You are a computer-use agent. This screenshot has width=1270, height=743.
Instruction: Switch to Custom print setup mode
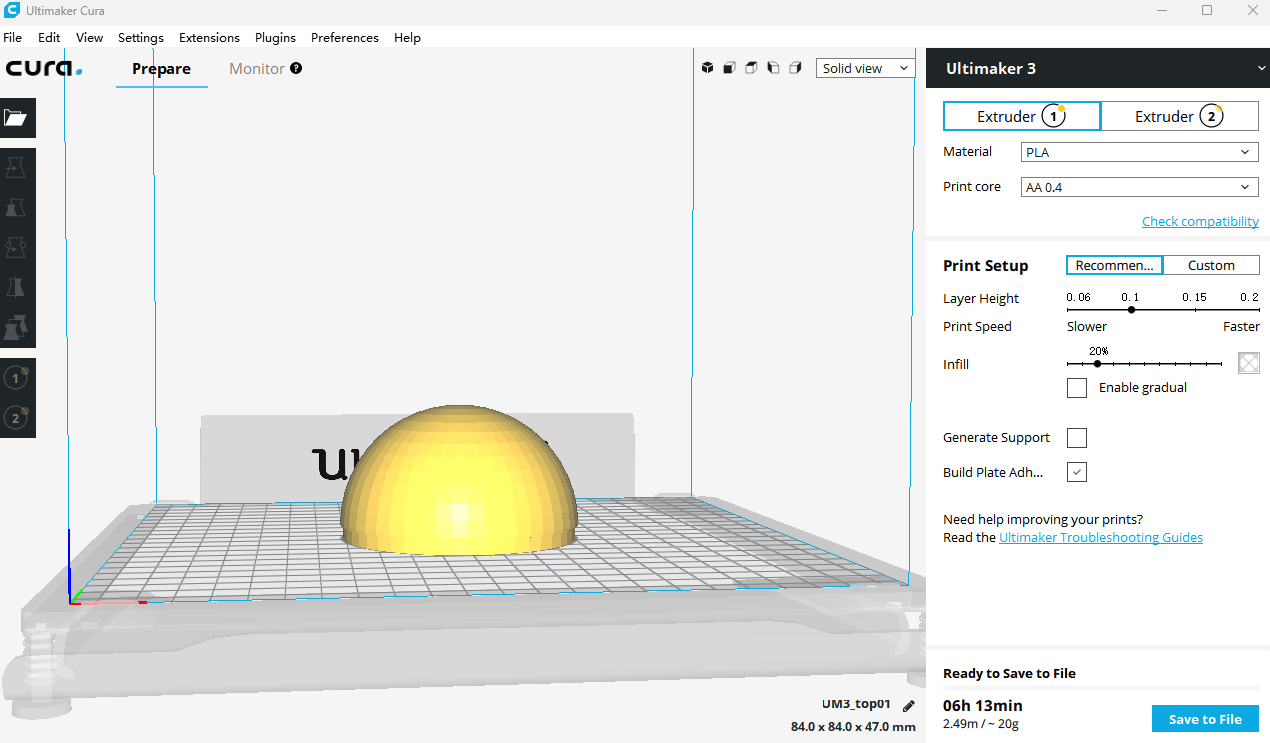coord(1211,265)
